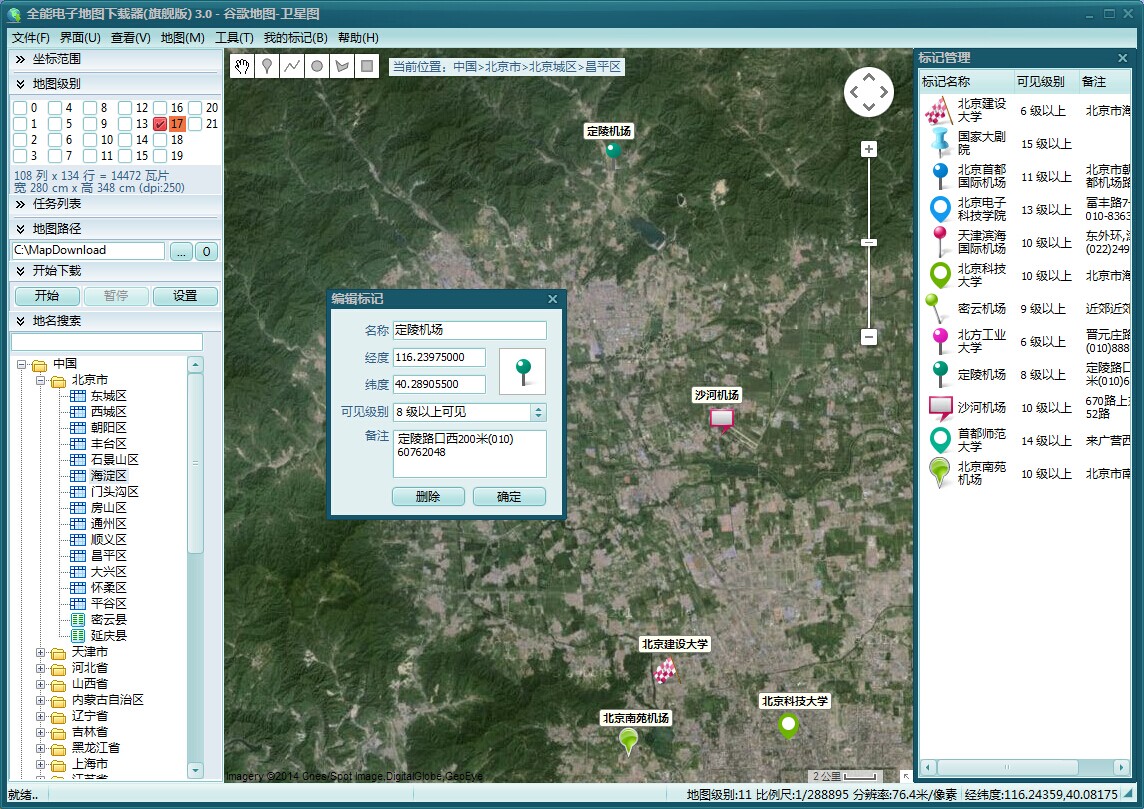Click the place tree vertical scrollbar

195,462
